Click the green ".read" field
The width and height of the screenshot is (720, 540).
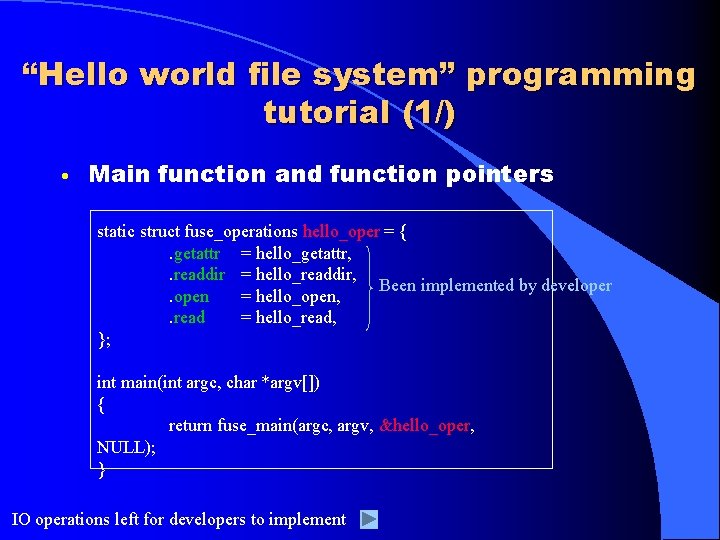(187, 317)
